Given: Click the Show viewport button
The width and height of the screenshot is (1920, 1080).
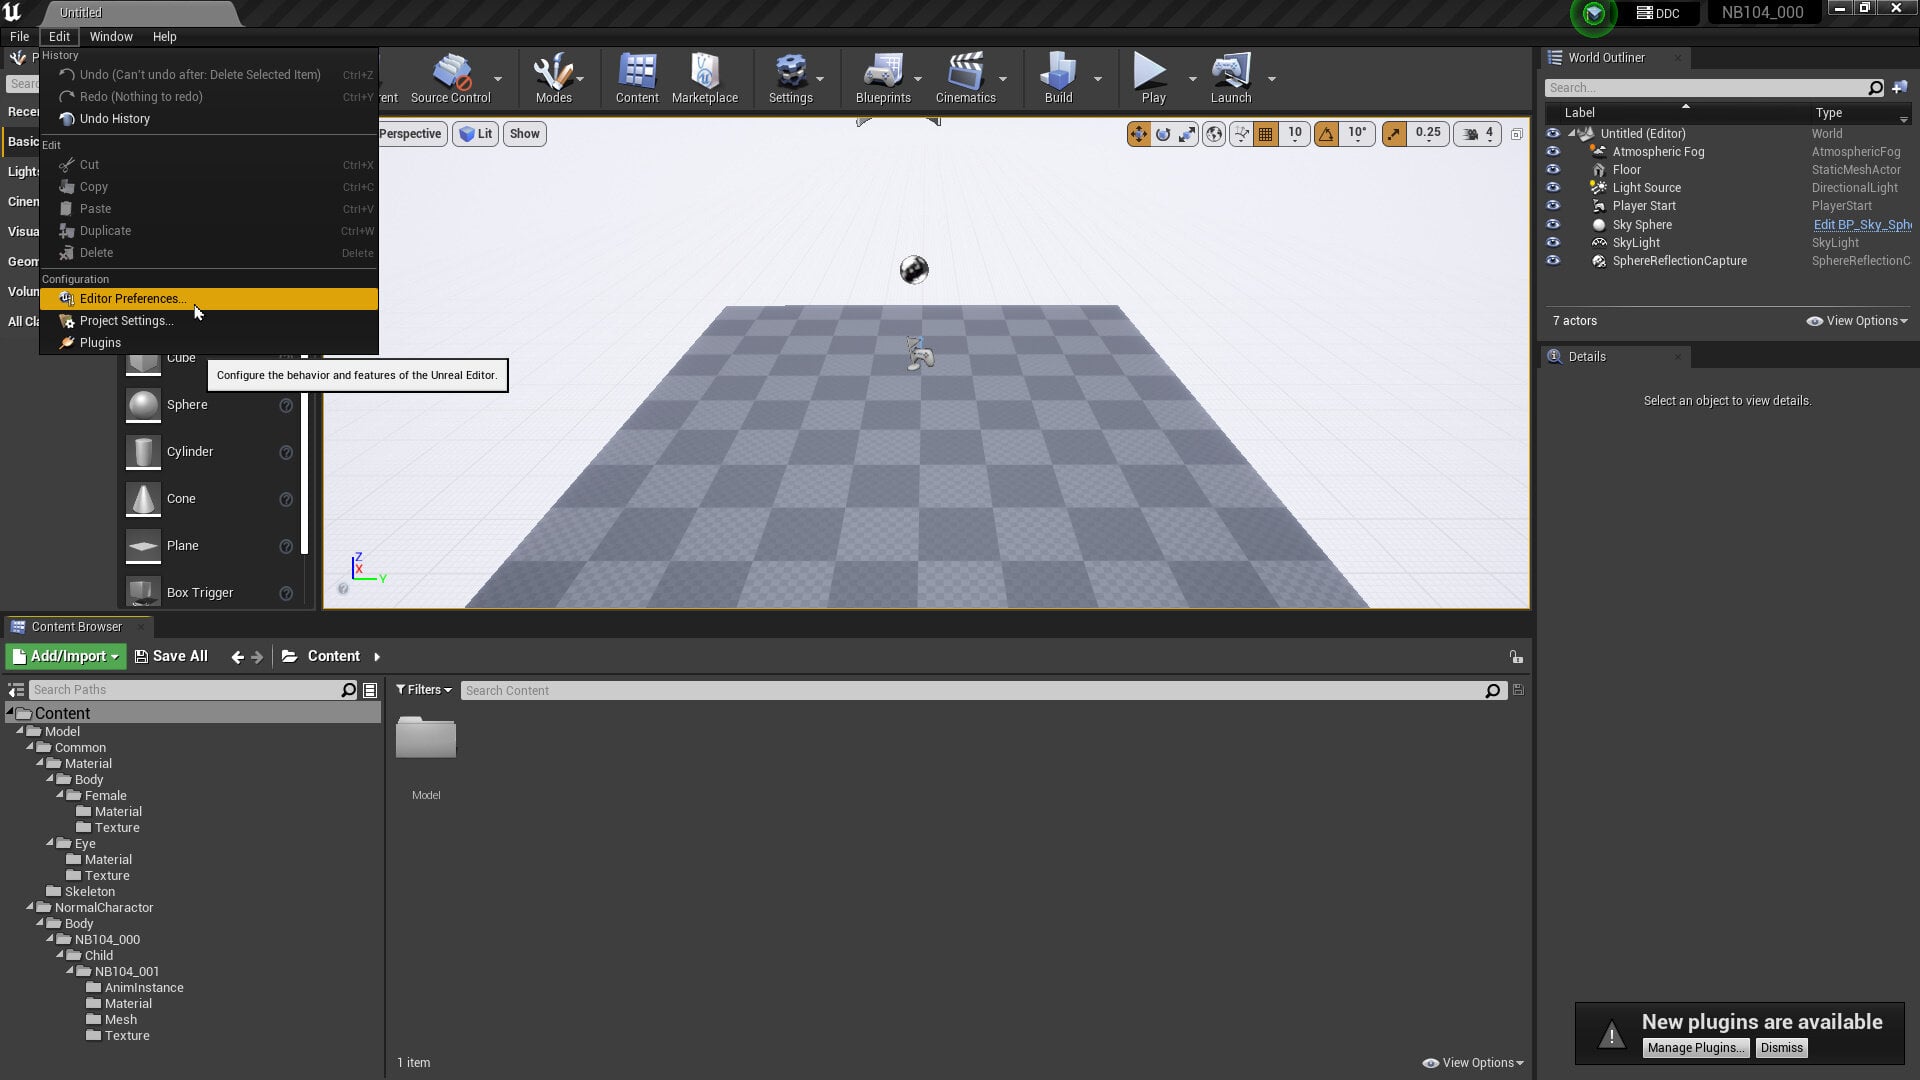Looking at the screenshot, I should pos(524,134).
